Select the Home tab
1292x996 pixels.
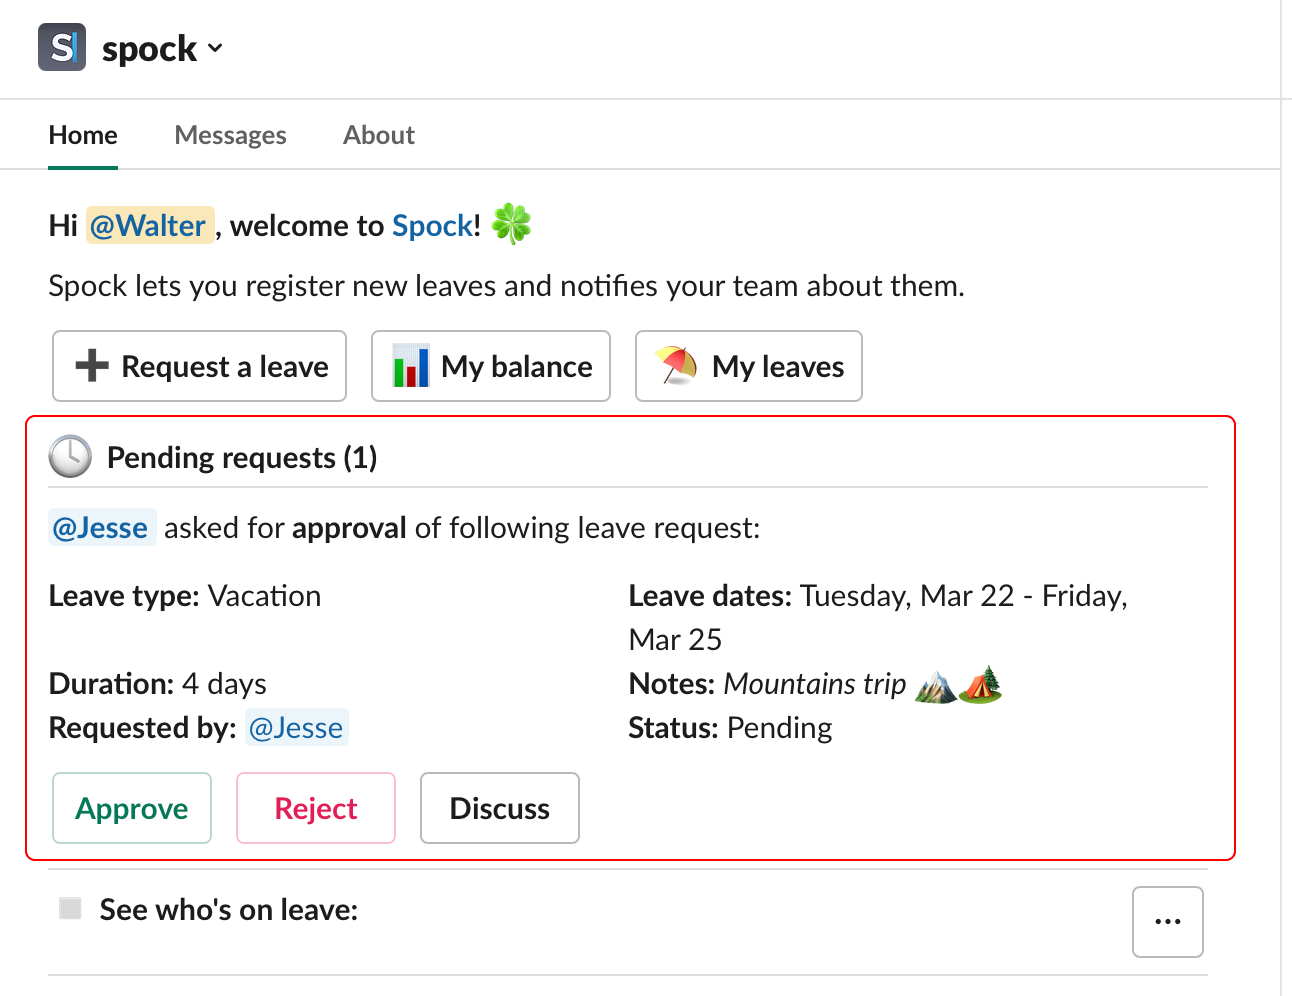83,135
